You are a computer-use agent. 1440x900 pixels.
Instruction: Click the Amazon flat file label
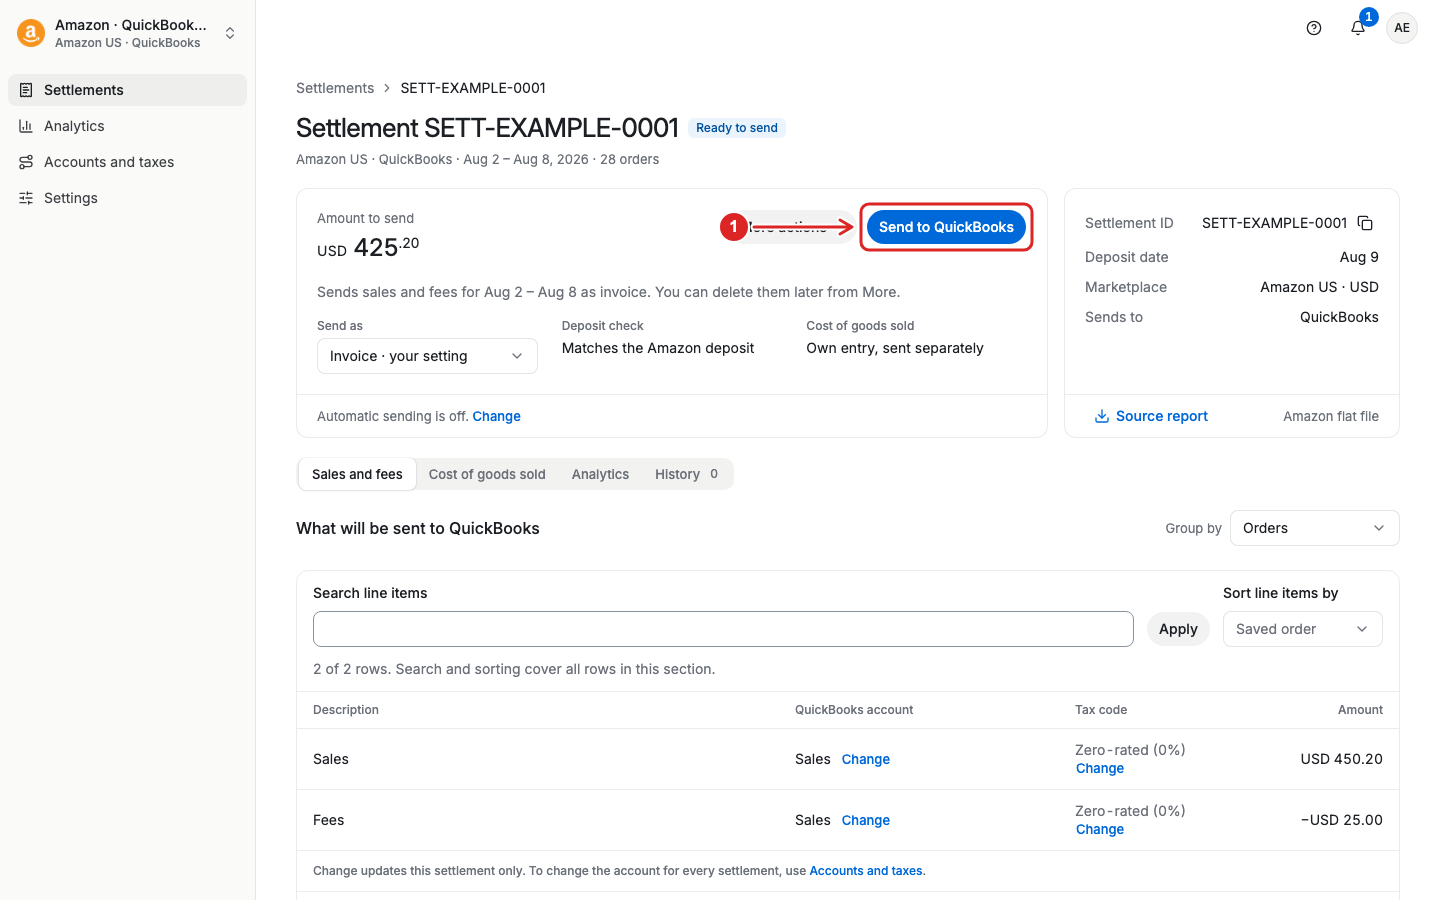(x=1331, y=416)
